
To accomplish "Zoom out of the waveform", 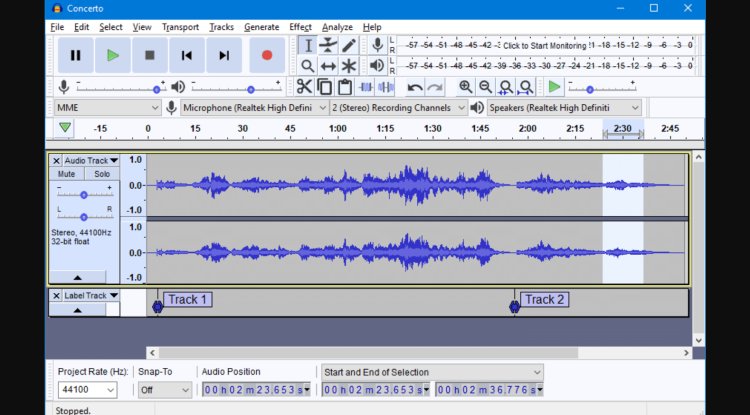I will [485, 87].
